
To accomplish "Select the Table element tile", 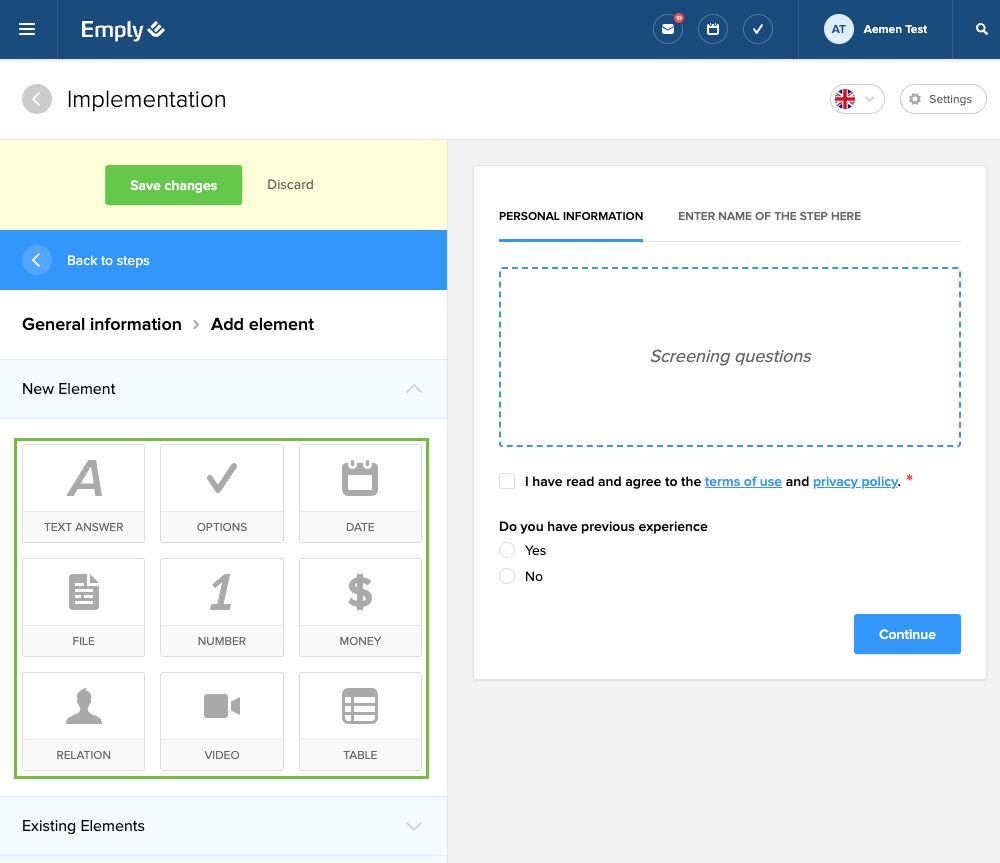I will [360, 721].
